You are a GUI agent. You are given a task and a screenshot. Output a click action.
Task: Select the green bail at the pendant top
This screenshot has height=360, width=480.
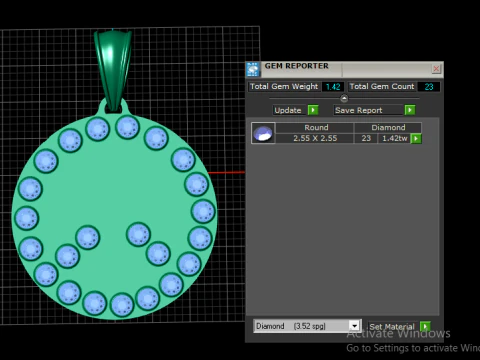[113, 71]
